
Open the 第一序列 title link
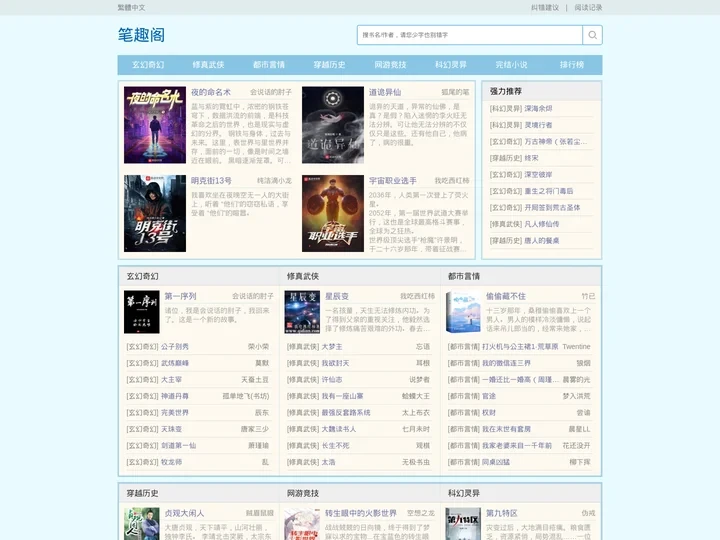(x=180, y=296)
